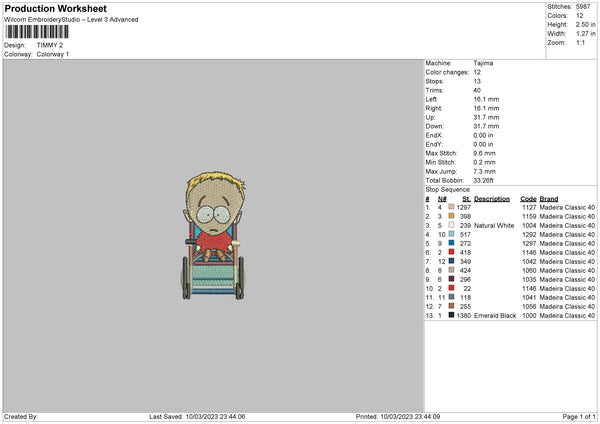
Task: Click stitch count "1380" in stop 13
Action: [x=464, y=315]
